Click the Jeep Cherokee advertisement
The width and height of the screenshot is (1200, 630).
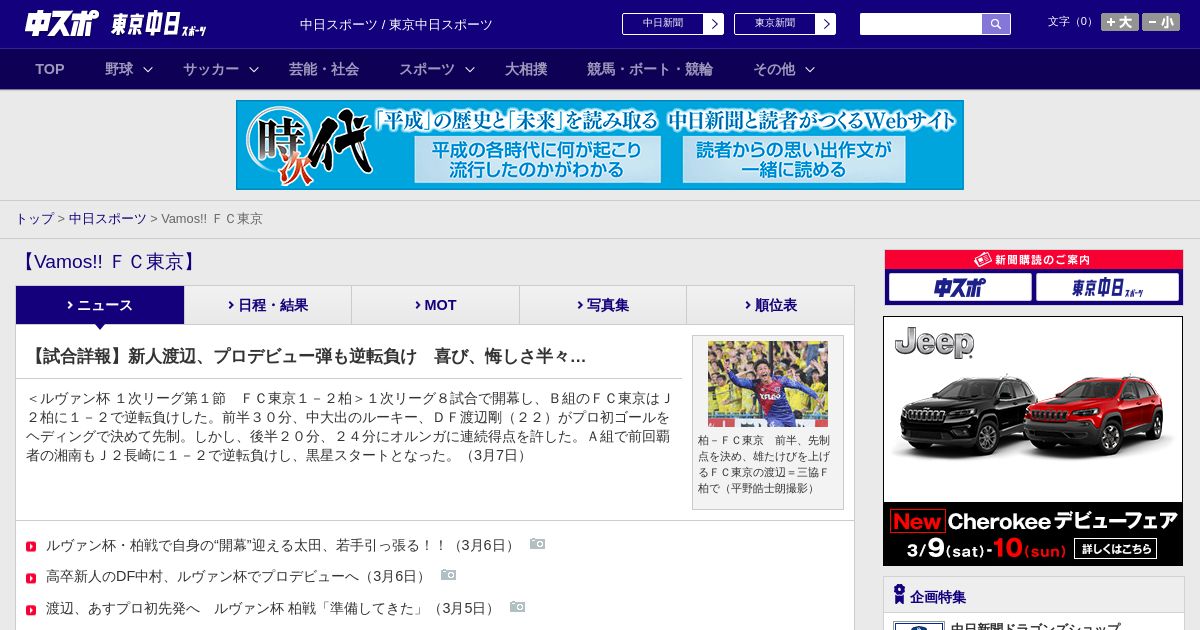pyautogui.click(x=1033, y=441)
